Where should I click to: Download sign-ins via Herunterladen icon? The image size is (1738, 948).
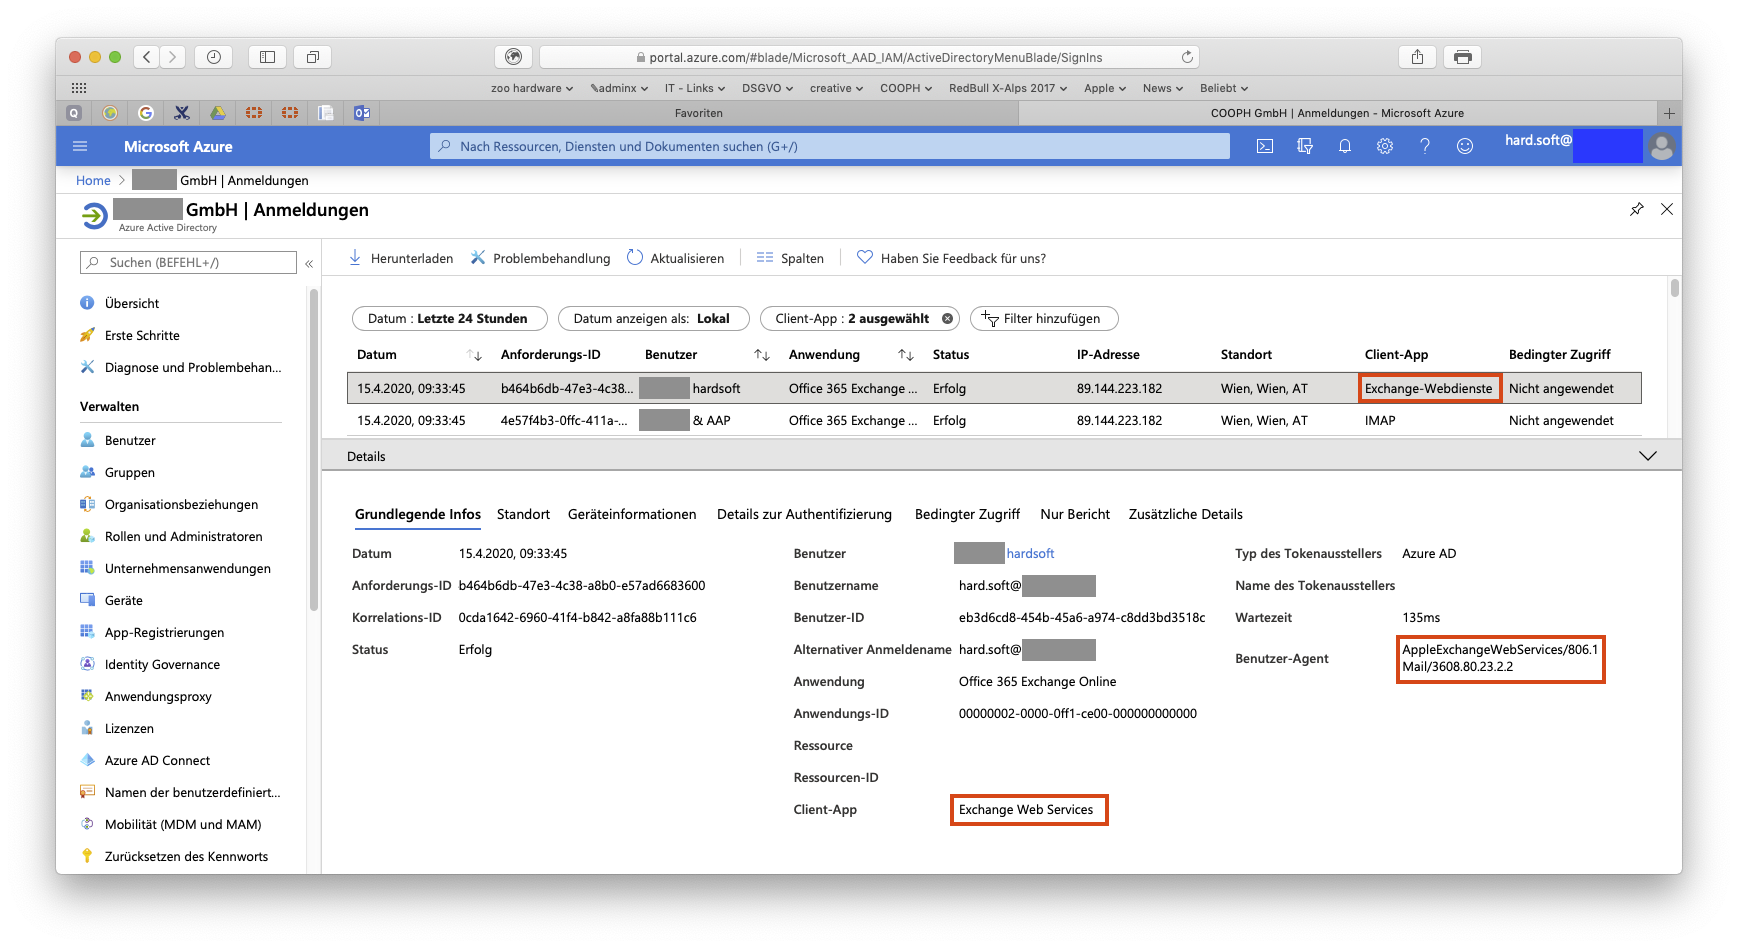pyautogui.click(x=355, y=257)
